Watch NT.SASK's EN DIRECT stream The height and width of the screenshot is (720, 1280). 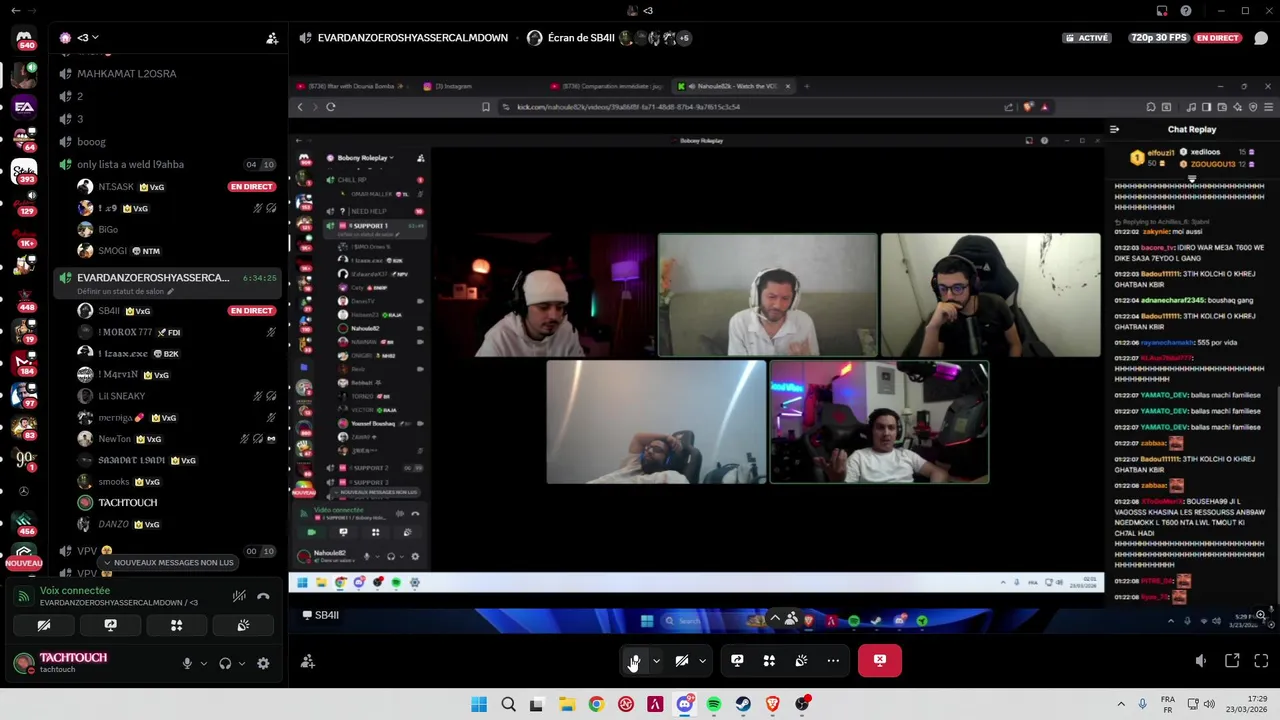point(251,187)
